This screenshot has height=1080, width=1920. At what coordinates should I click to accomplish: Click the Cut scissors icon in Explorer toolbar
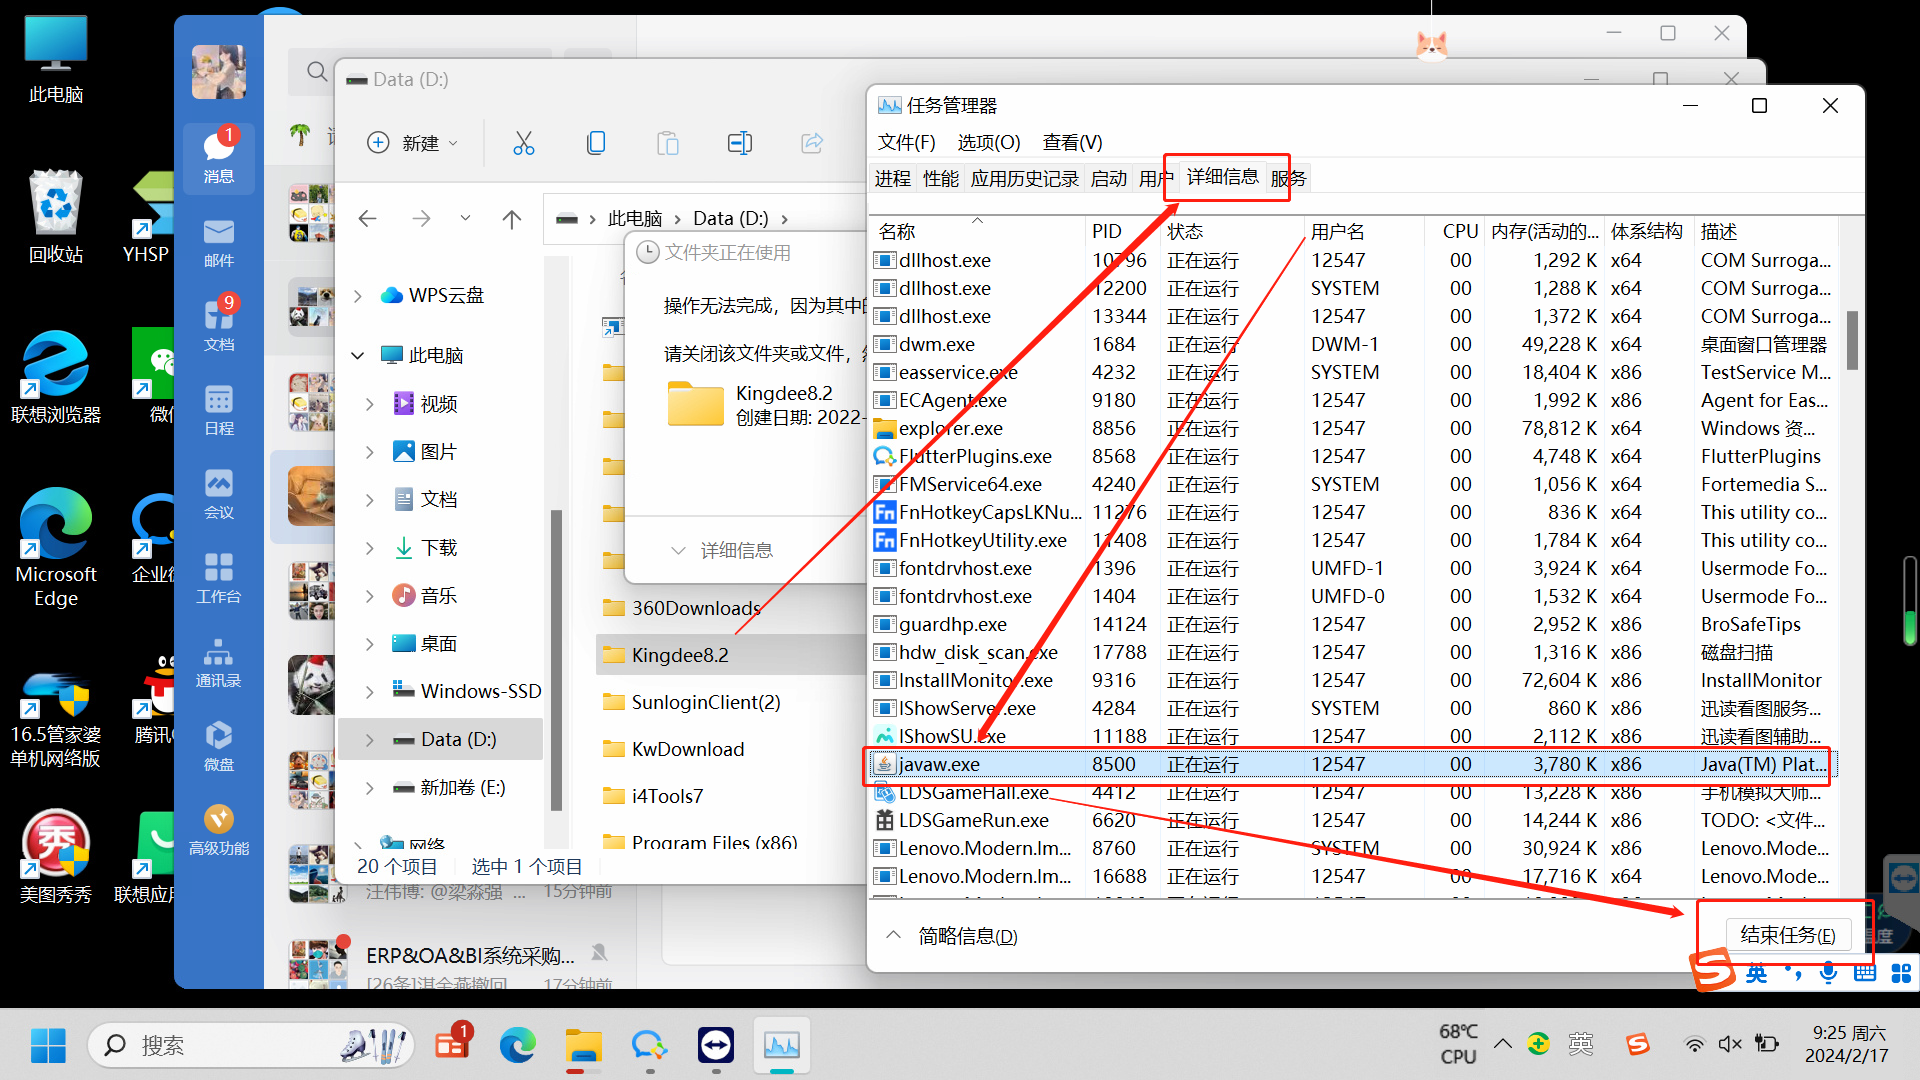(x=523, y=143)
